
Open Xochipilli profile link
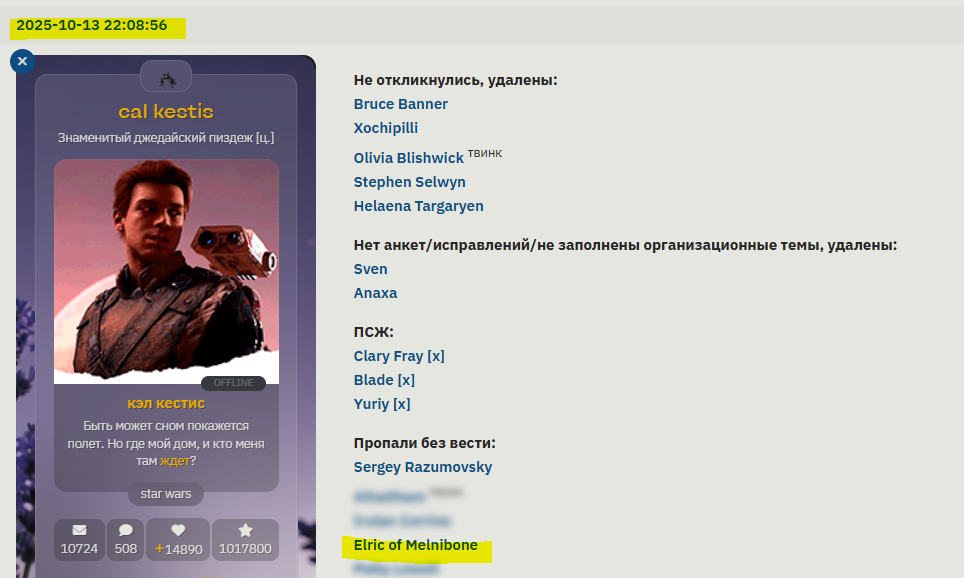(385, 128)
